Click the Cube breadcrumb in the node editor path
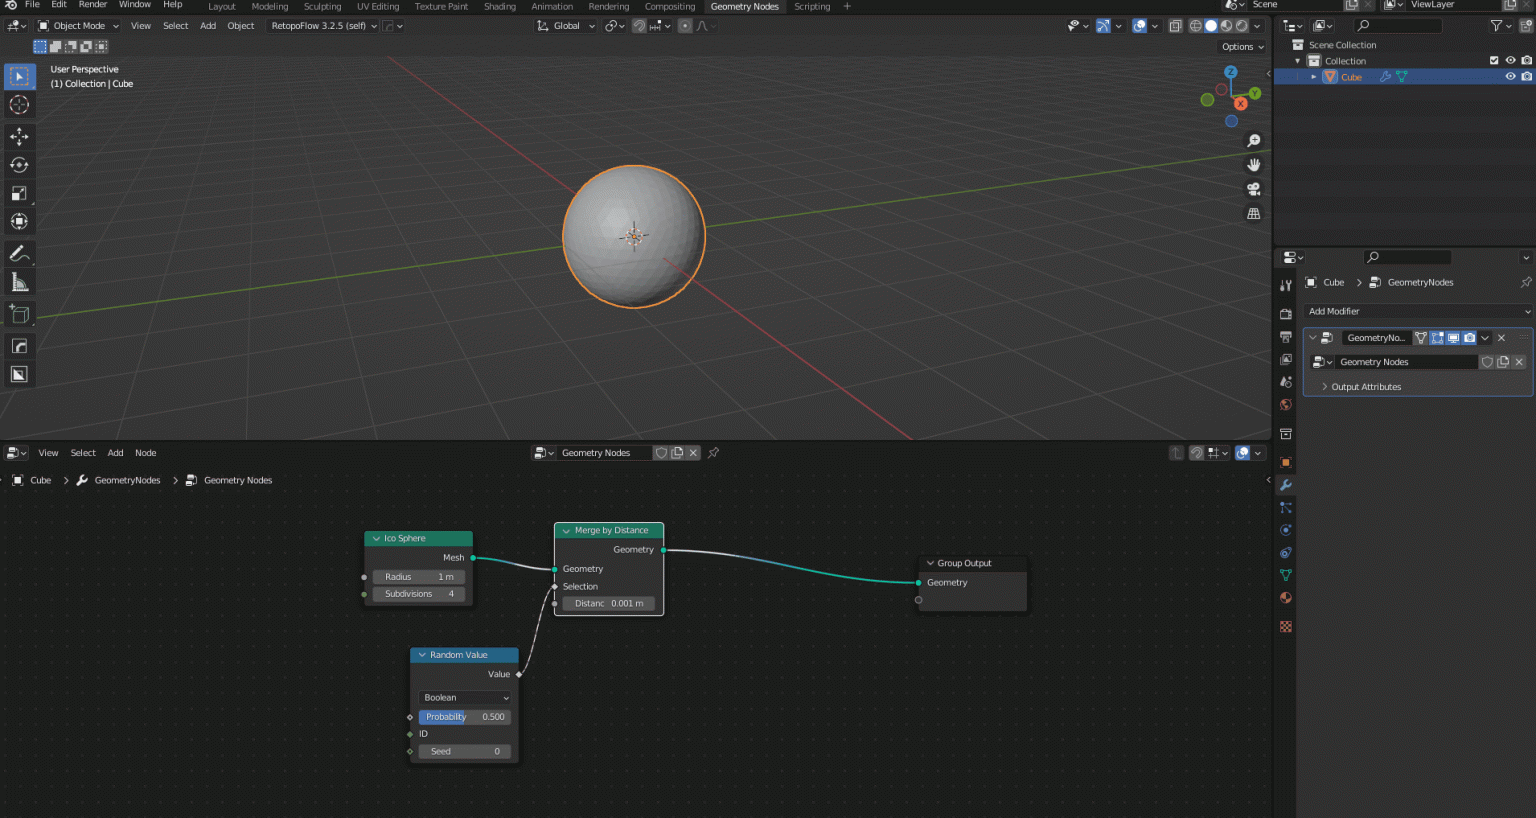Viewport: 1536px width, 818px height. tap(40, 480)
